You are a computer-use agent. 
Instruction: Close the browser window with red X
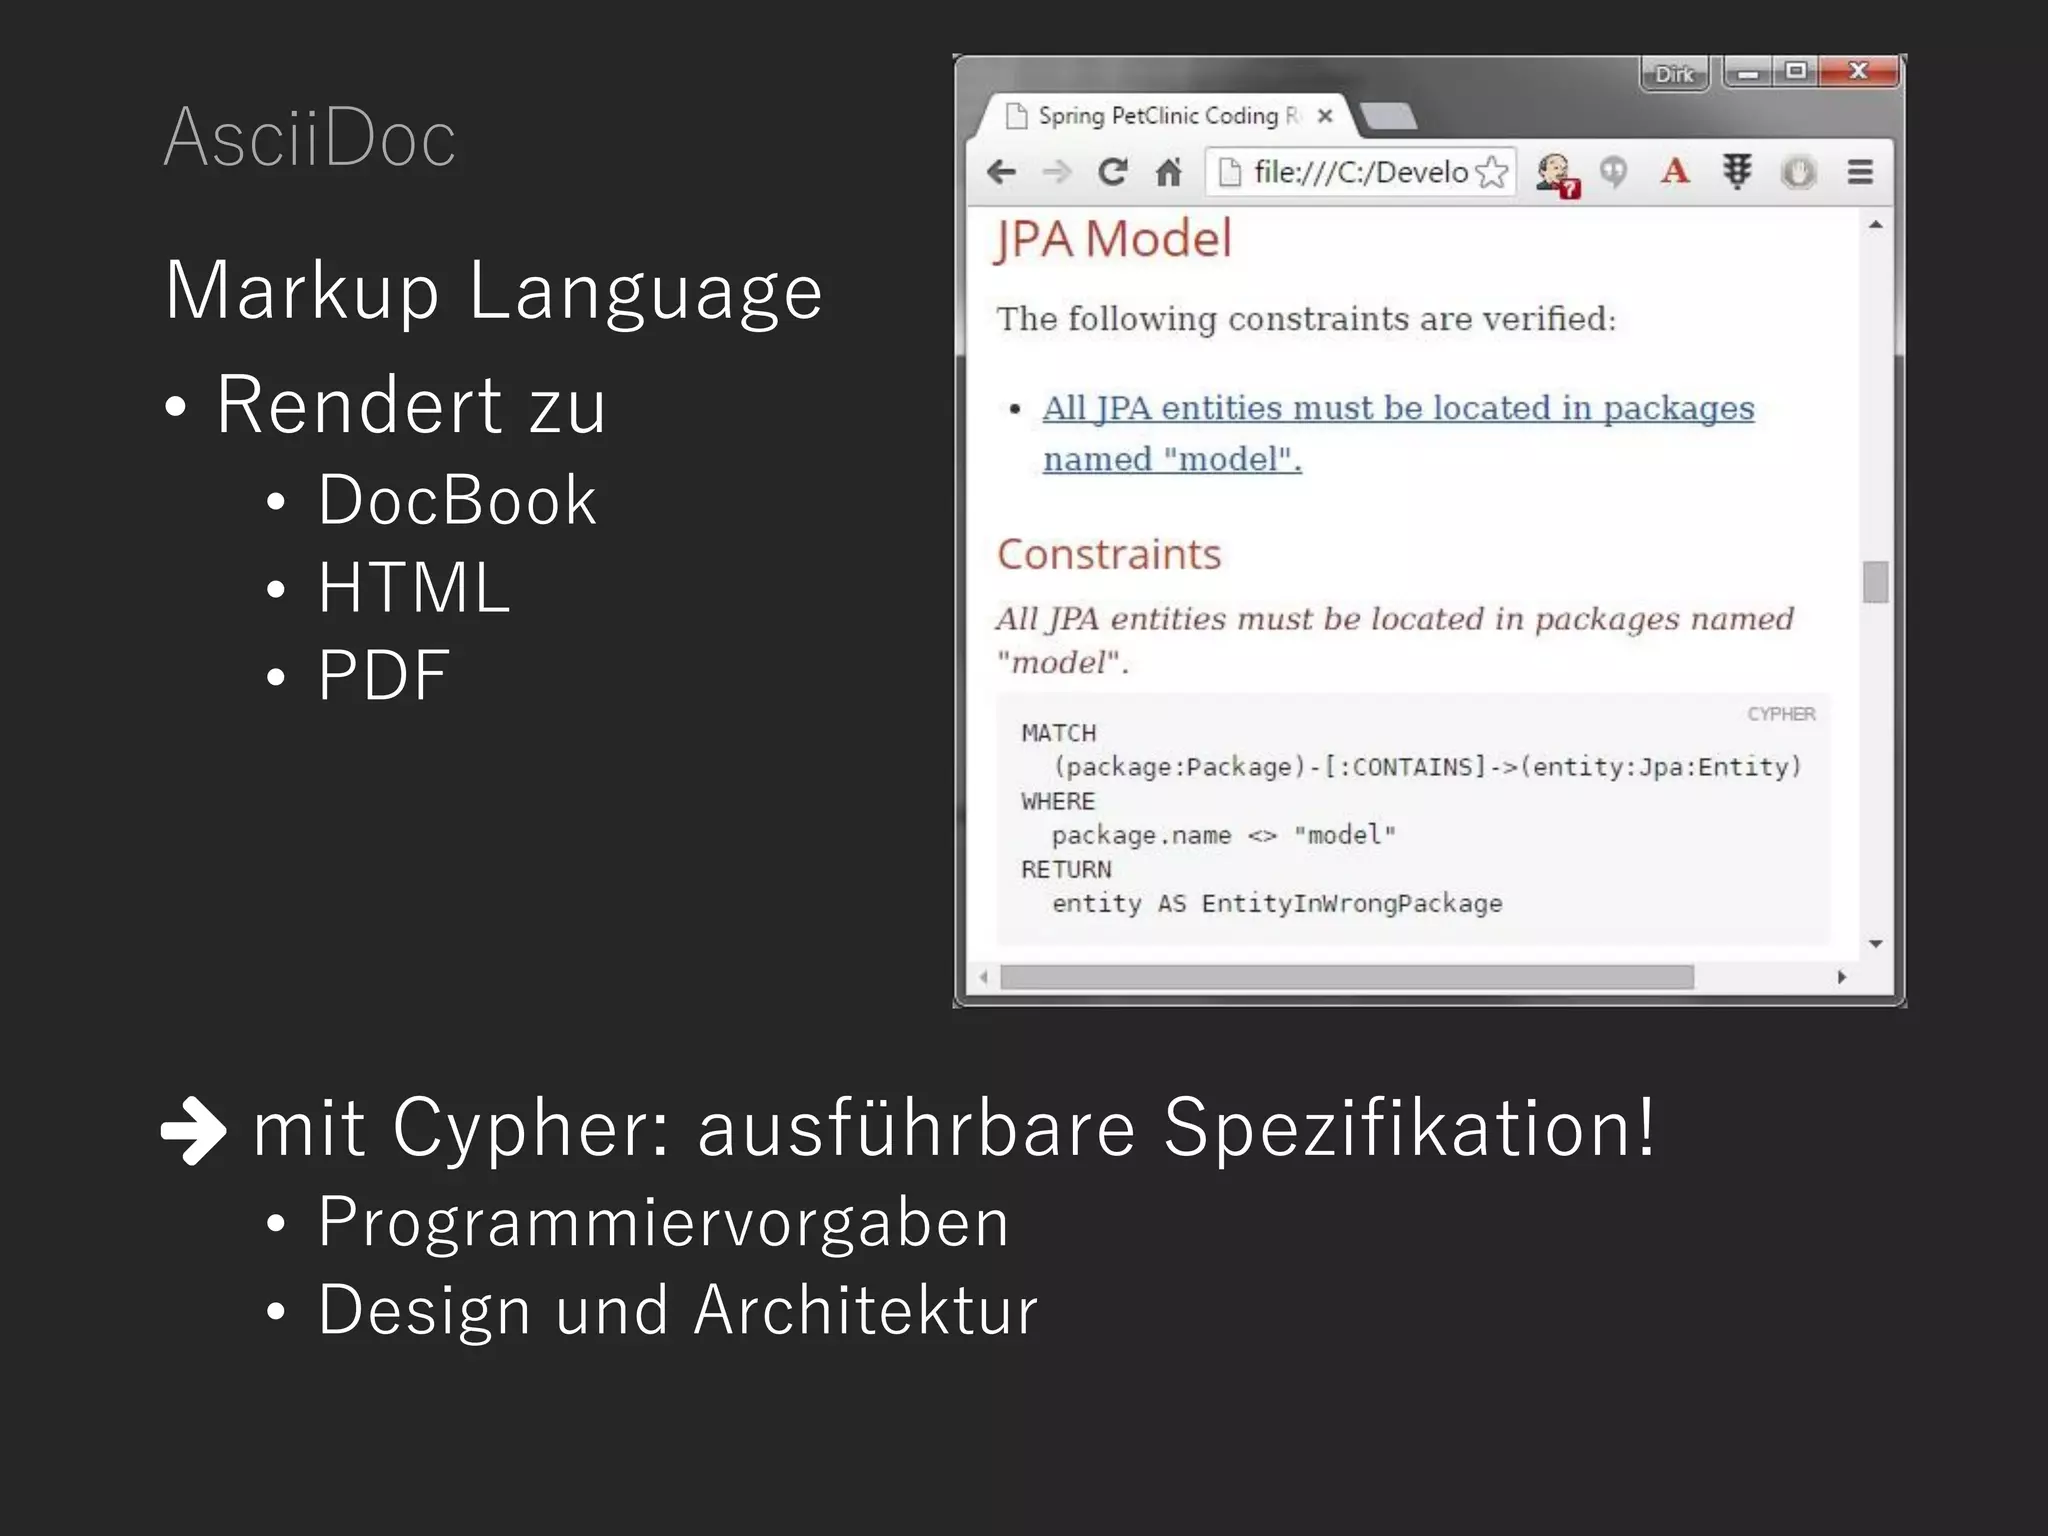point(1859,71)
